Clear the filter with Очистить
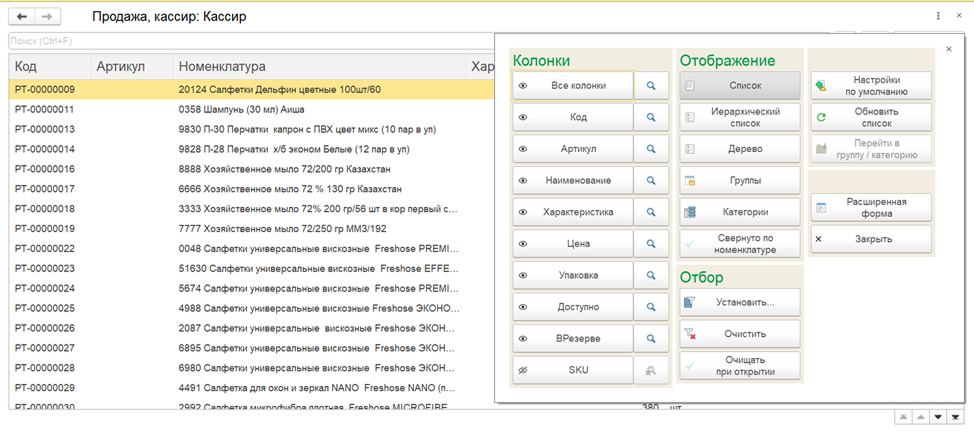 (740, 334)
